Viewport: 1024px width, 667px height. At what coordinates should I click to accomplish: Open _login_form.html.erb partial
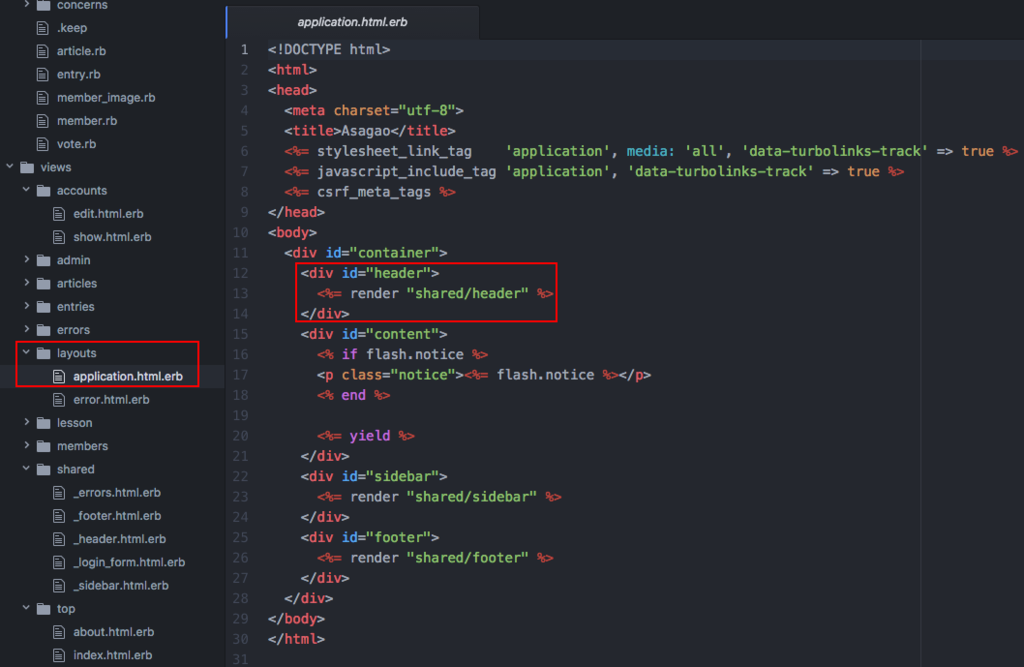[x=129, y=562]
